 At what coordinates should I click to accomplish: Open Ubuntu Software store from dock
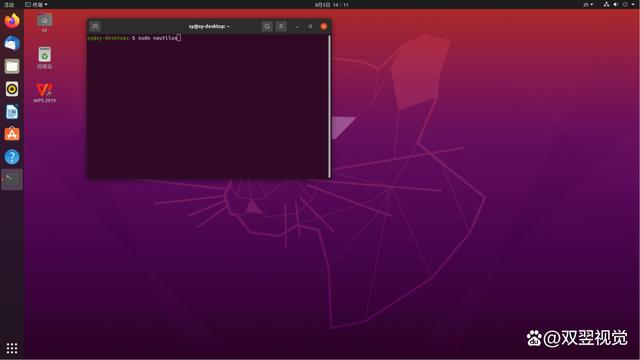tap(12, 134)
